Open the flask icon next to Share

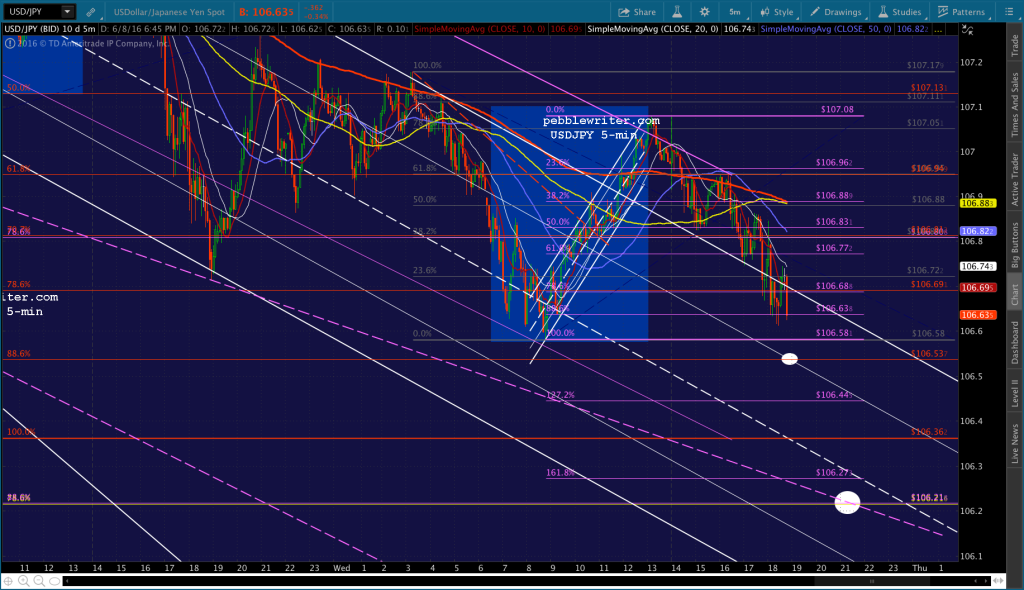[677, 12]
